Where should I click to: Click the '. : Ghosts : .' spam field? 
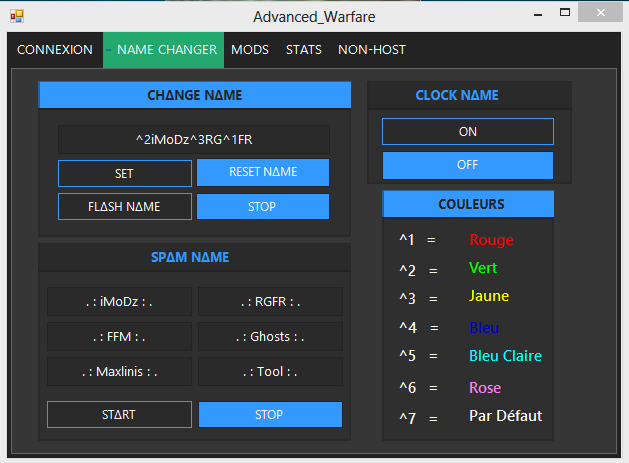click(x=270, y=336)
